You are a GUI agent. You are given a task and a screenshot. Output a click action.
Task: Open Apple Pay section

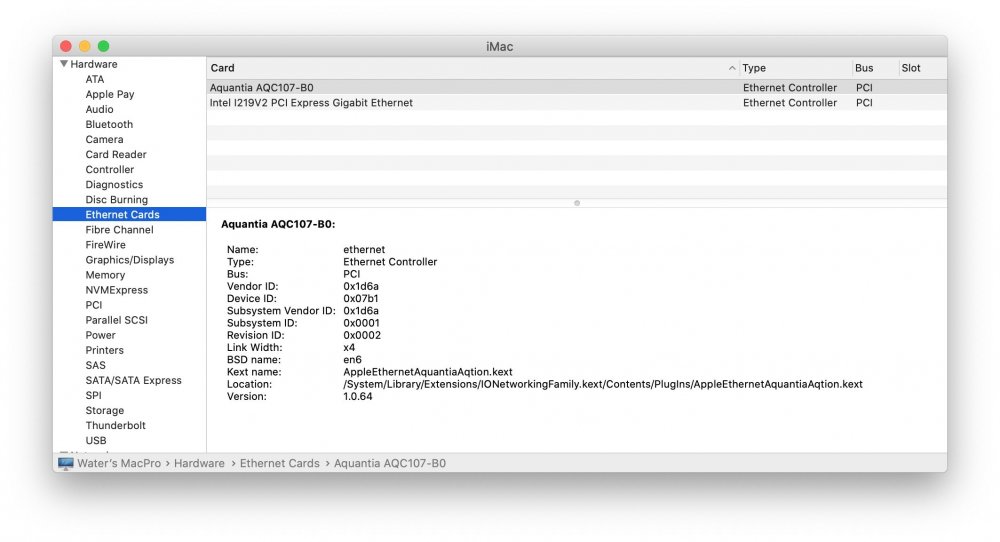[110, 94]
